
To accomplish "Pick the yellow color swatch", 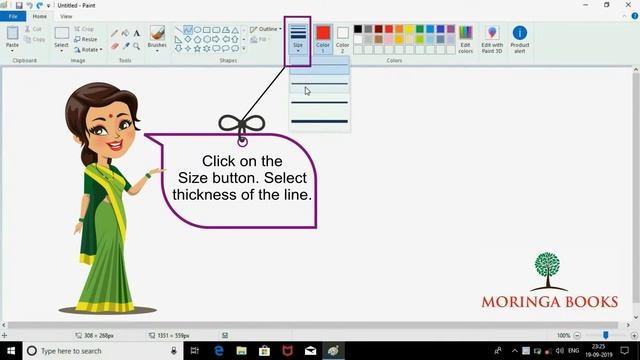I will [409, 29].
